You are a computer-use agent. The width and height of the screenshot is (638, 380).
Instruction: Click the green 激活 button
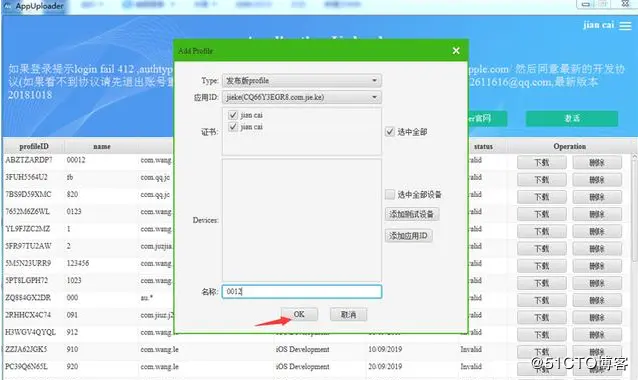click(x=572, y=118)
